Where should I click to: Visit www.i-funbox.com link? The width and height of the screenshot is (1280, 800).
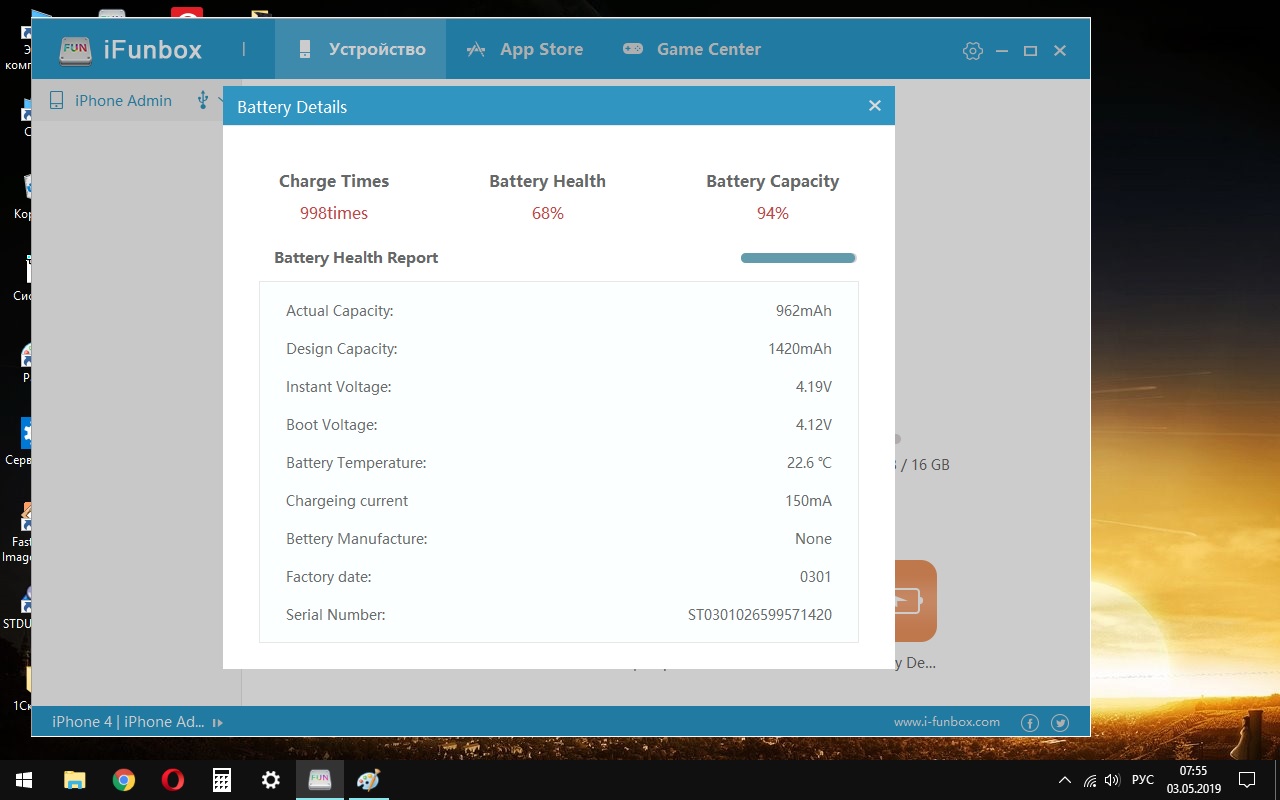[946, 722]
